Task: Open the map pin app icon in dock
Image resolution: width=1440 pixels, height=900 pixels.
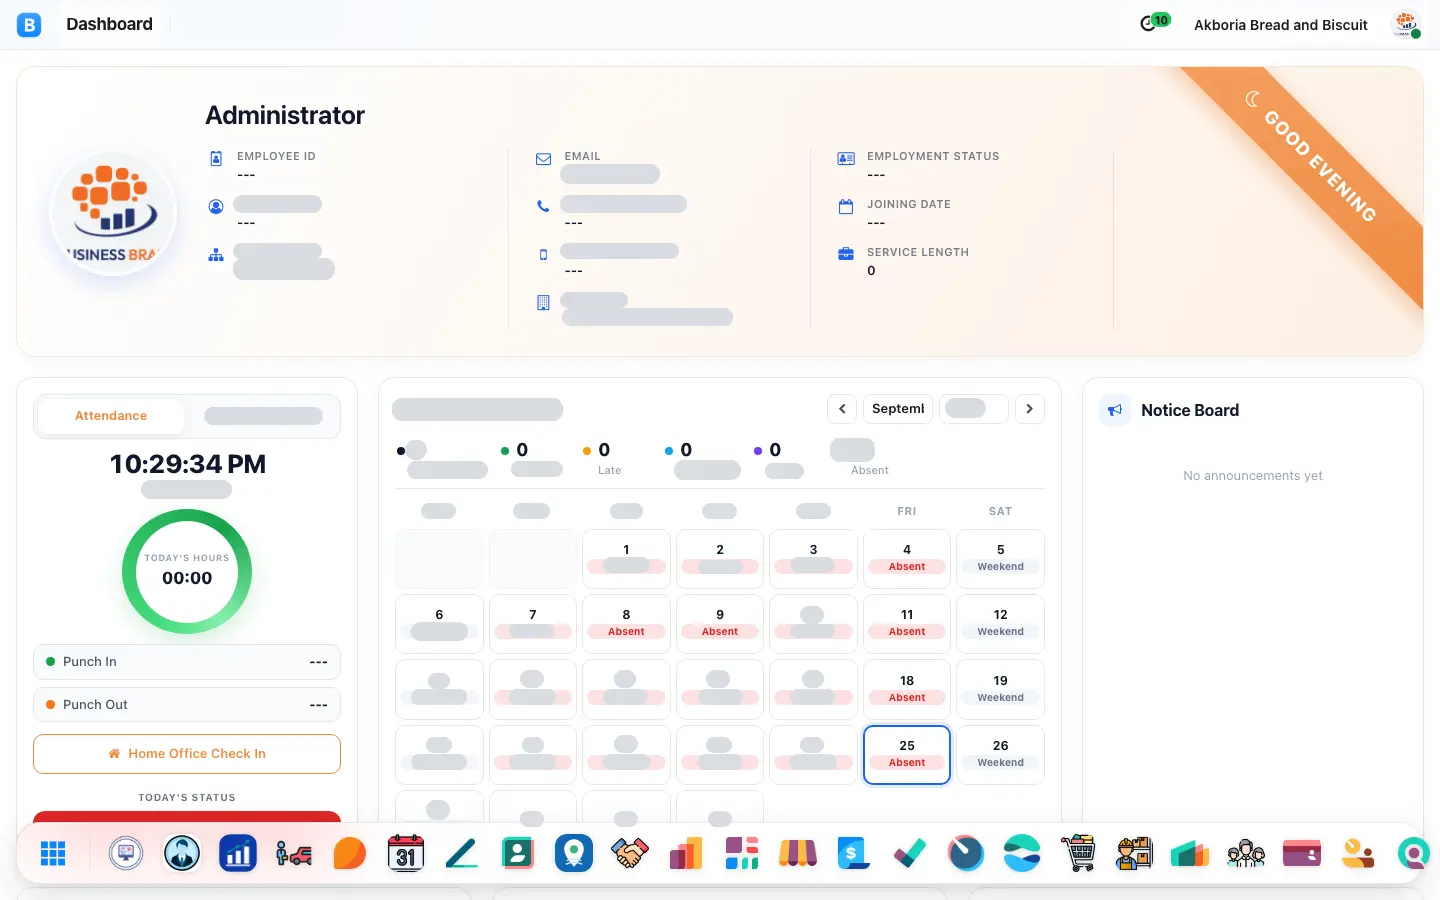Action: coord(574,853)
